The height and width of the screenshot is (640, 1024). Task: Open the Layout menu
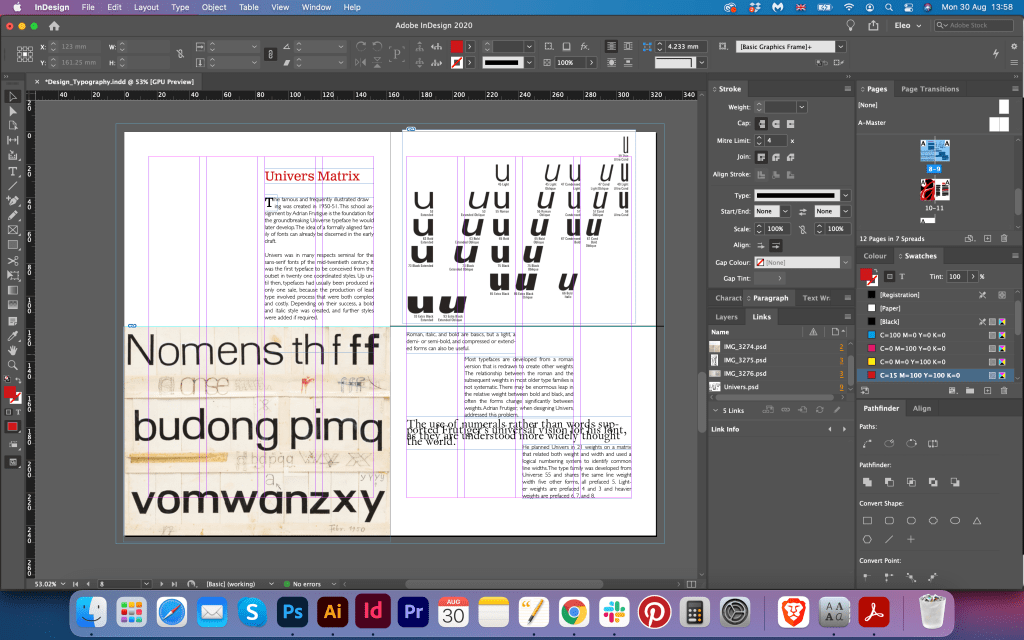(x=146, y=7)
